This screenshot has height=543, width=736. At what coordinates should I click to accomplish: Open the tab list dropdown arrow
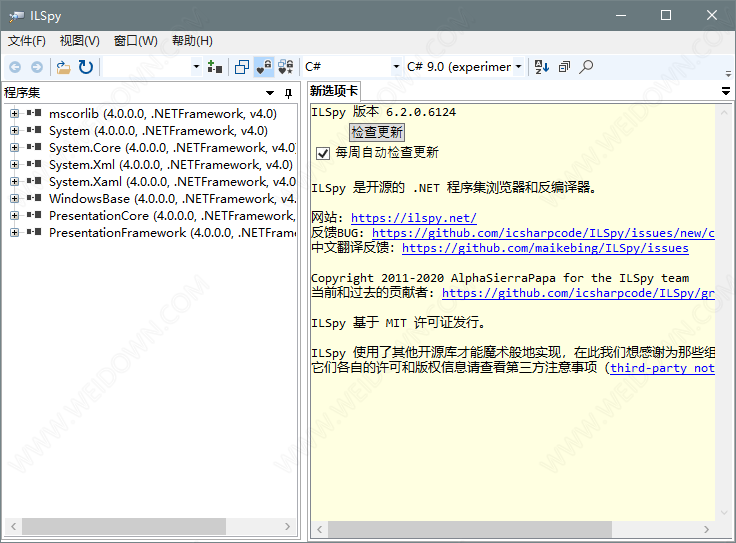726,91
